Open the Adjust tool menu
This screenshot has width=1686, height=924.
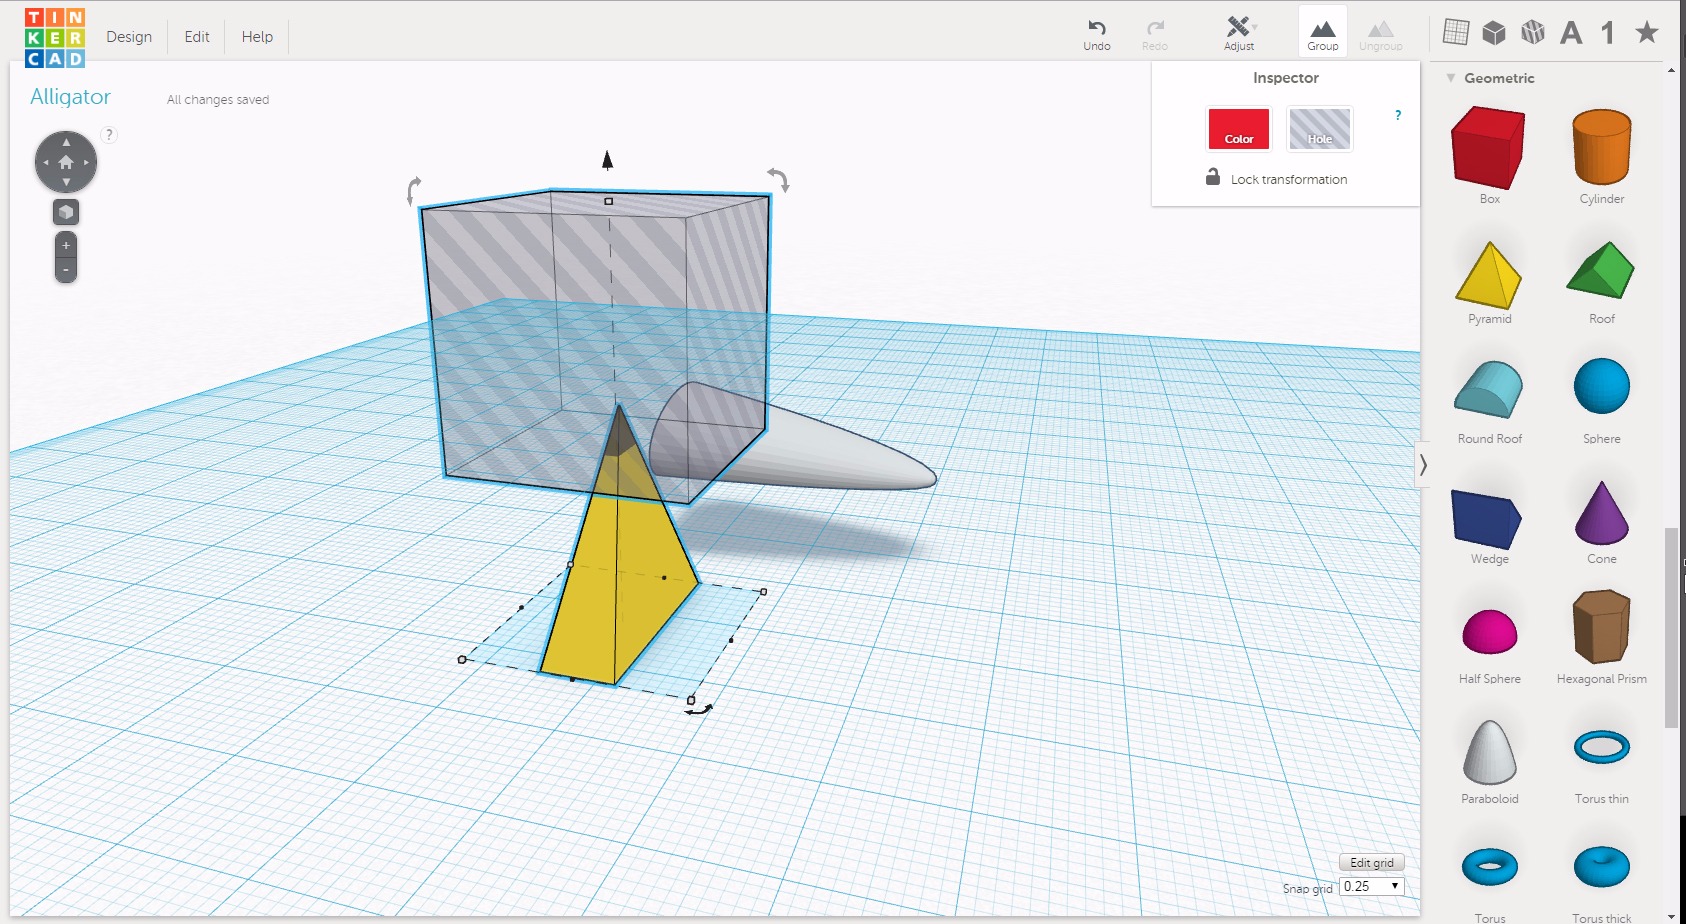(1240, 35)
